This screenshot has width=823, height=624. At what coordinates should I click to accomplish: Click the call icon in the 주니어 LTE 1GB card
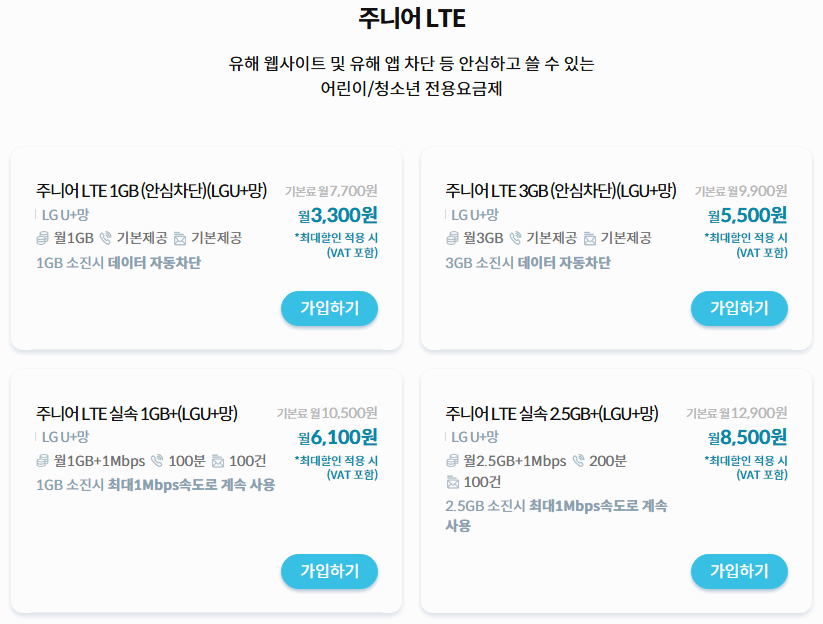[105, 240]
